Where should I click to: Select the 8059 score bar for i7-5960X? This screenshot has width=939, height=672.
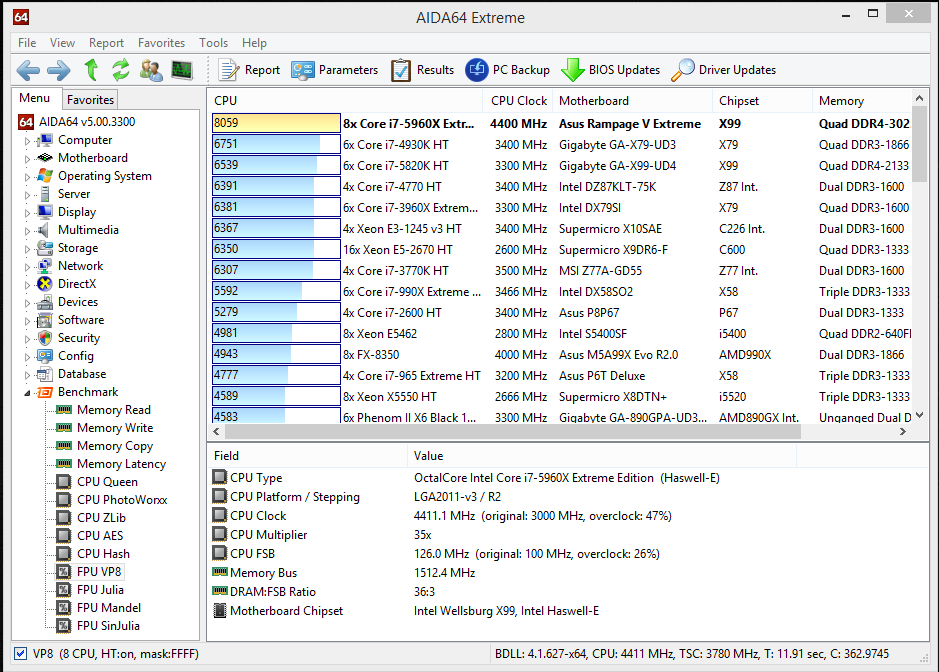276,123
